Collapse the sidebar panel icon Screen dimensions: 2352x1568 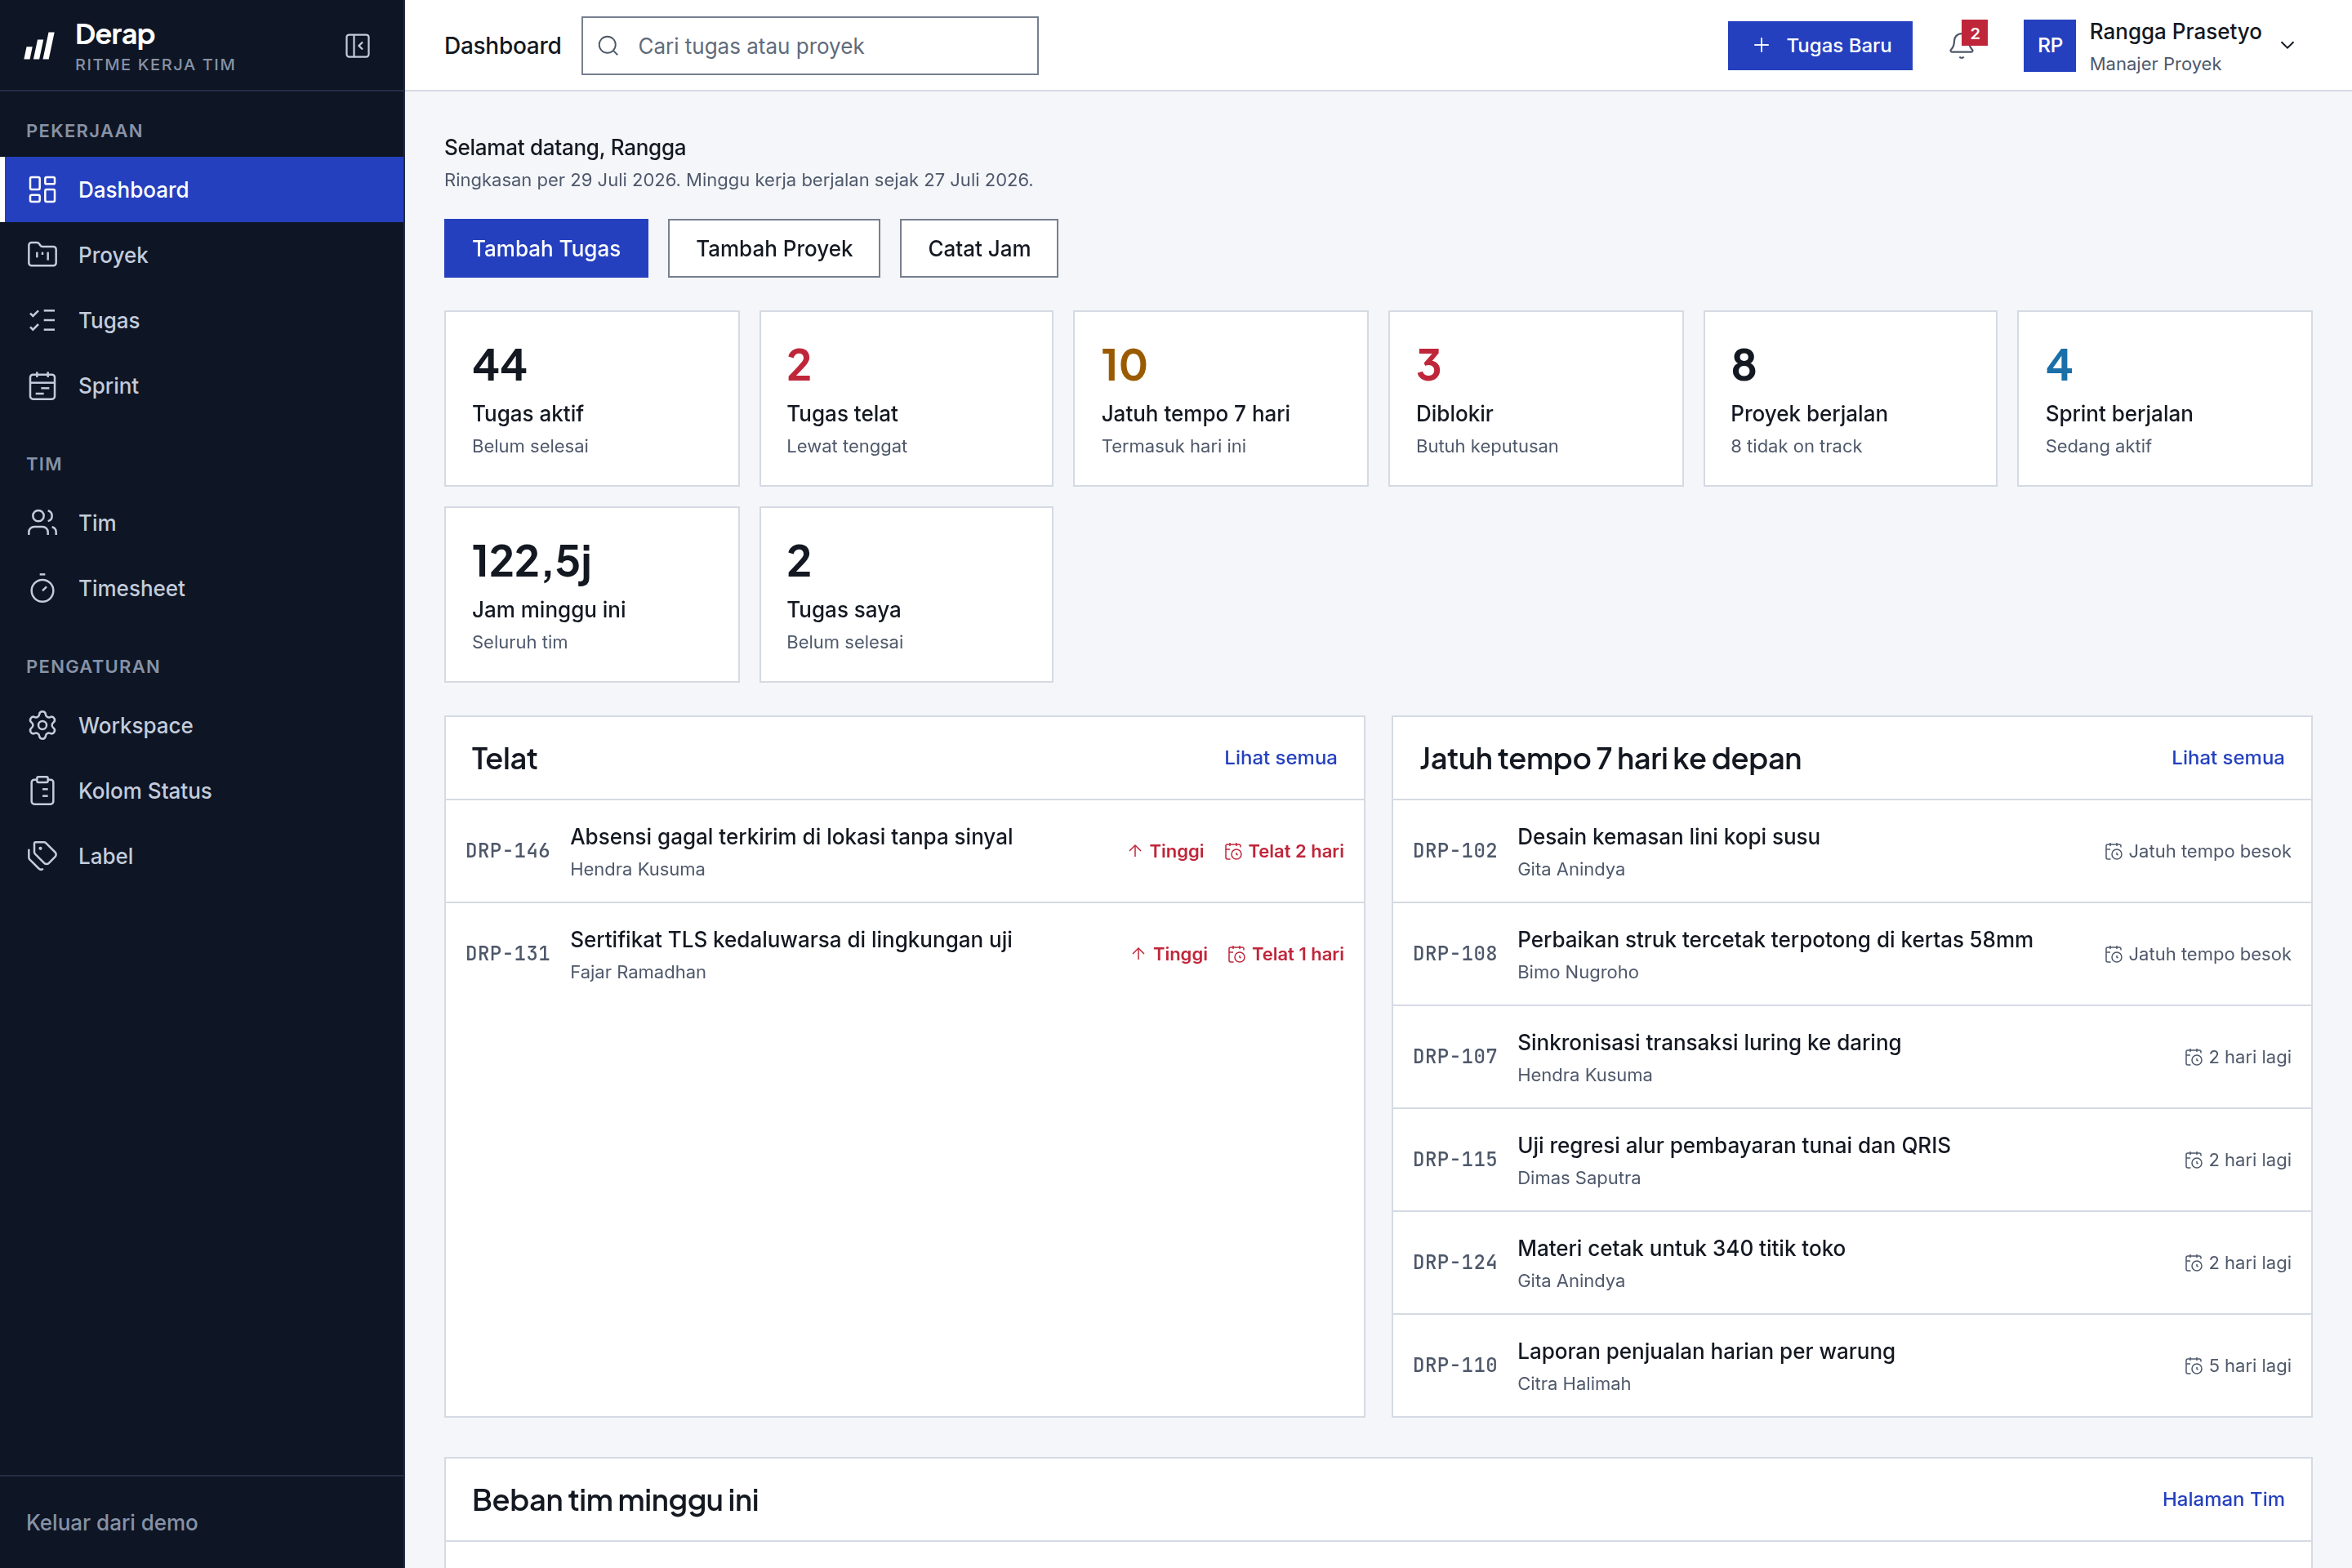tap(357, 46)
